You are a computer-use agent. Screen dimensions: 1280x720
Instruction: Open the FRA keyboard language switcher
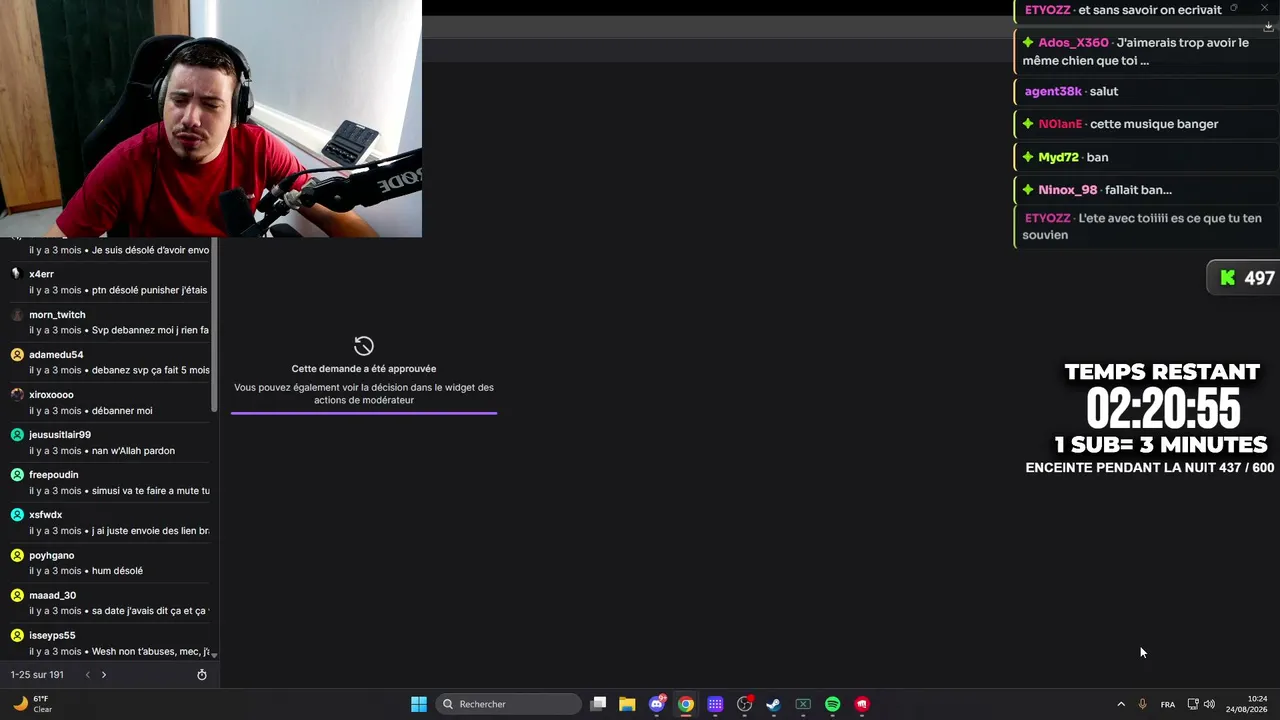pos(1168,704)
